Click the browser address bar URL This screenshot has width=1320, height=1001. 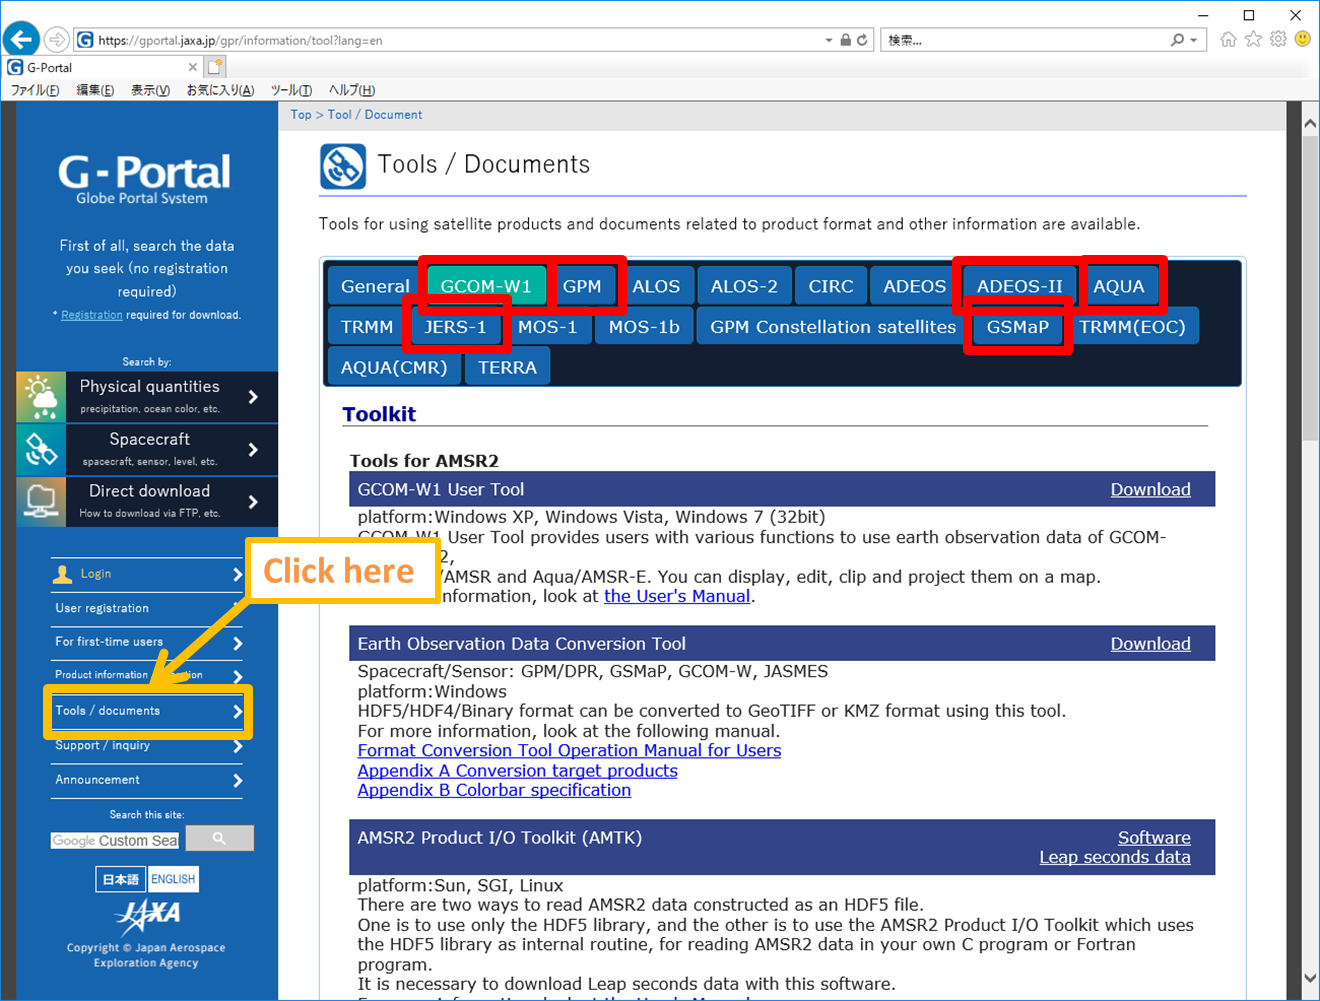click(x=240, y=41)
